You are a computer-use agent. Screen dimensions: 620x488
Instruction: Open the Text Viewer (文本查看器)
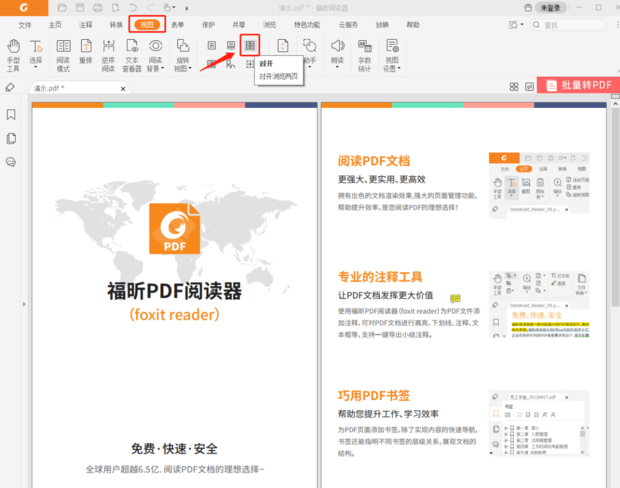[x=132, y=55]
